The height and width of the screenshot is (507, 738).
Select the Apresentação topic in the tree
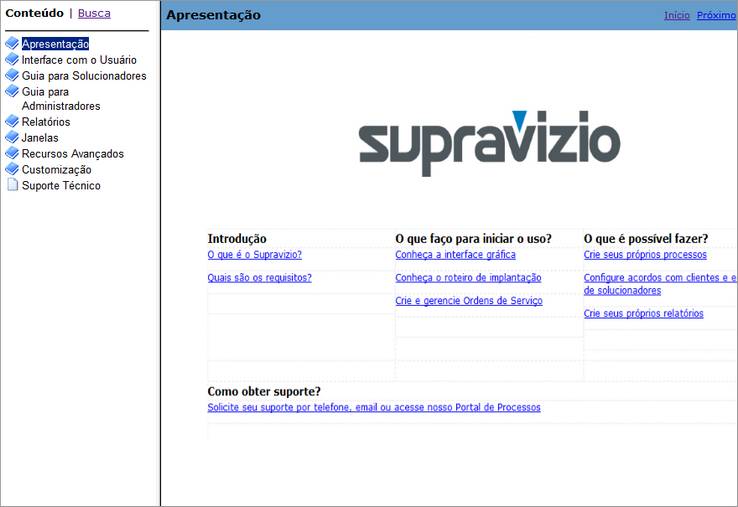(55, 44)
